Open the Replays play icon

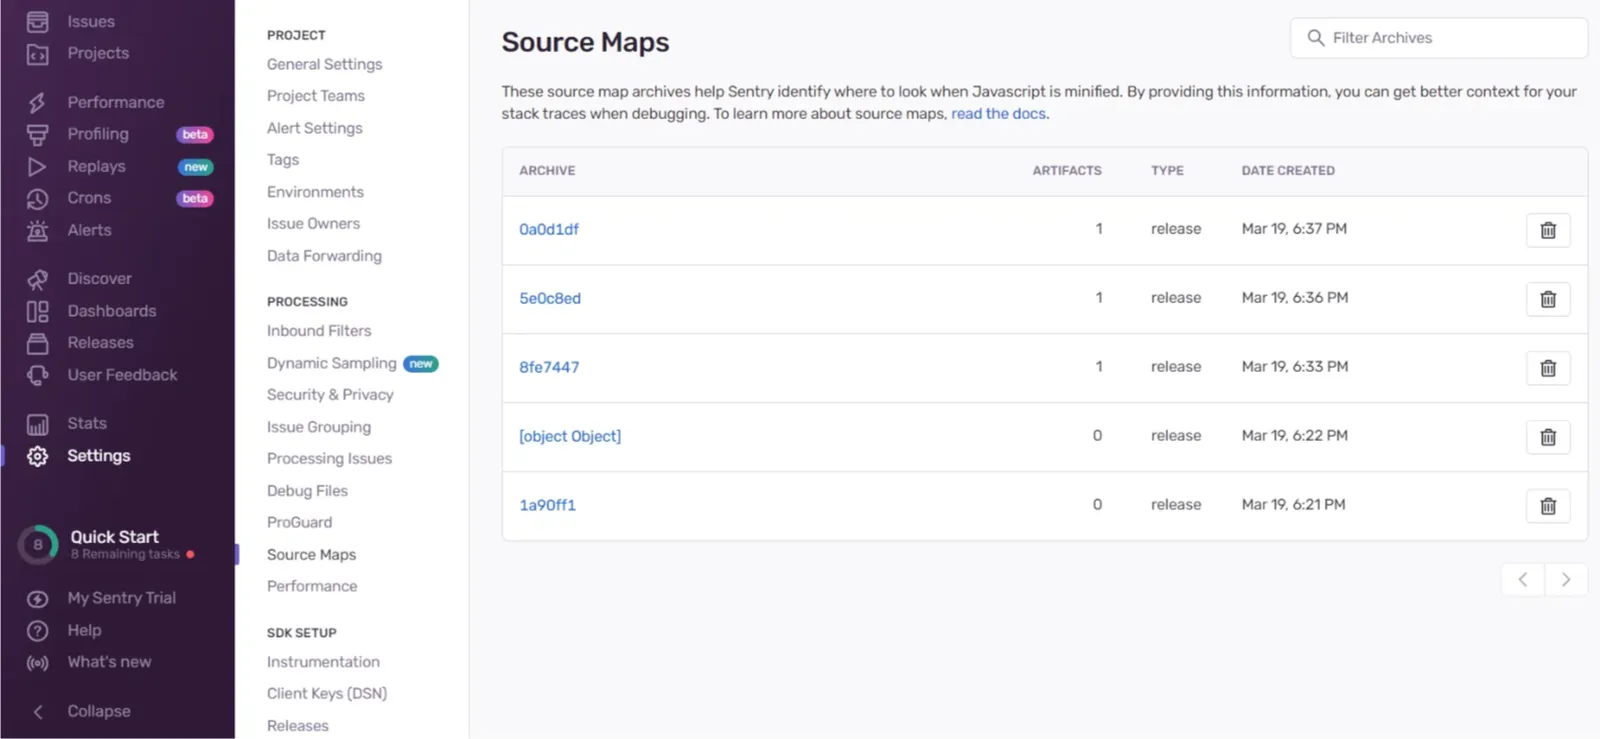click(37, 166)
